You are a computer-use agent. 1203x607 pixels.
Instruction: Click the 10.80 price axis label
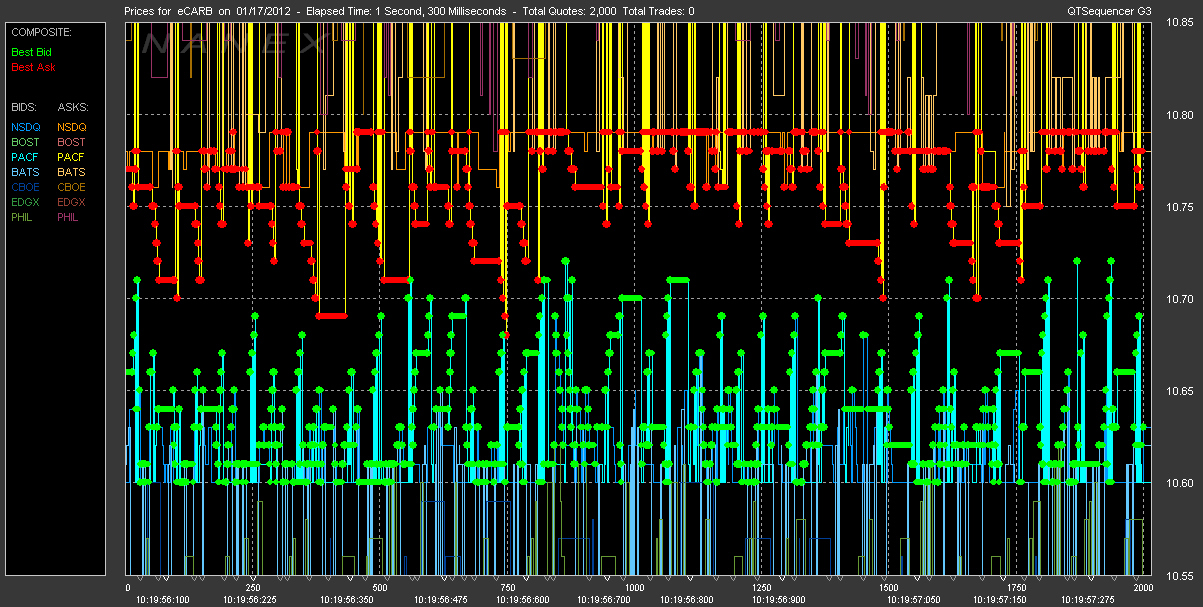click(1179, 114)
